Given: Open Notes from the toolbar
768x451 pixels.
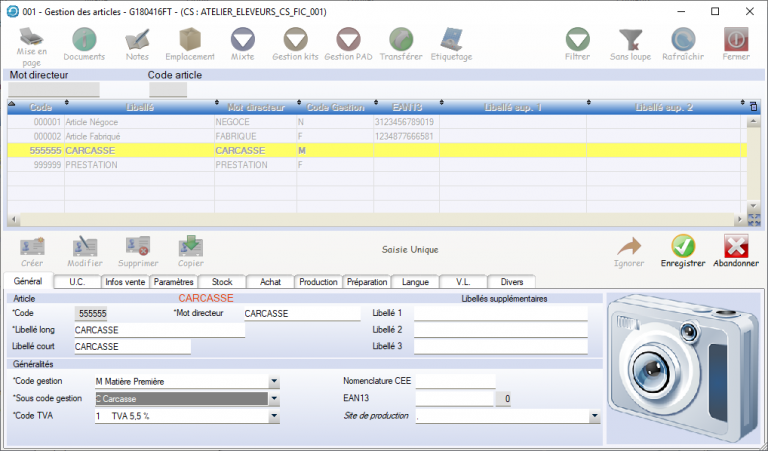Looking at the screenshot, I should click(x=137, y=39).
